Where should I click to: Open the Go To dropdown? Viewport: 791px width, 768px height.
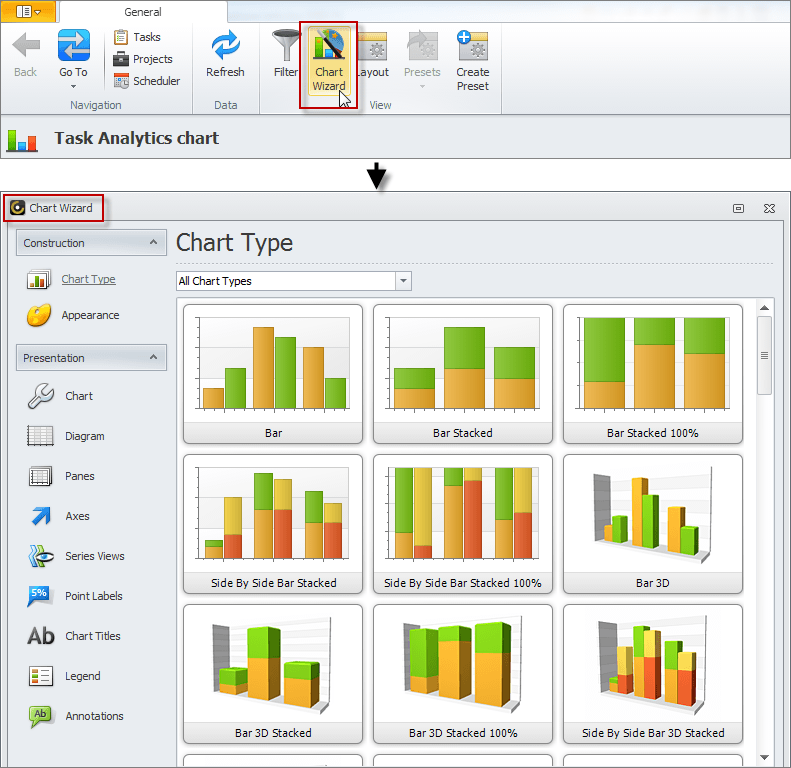click(73, 85)
